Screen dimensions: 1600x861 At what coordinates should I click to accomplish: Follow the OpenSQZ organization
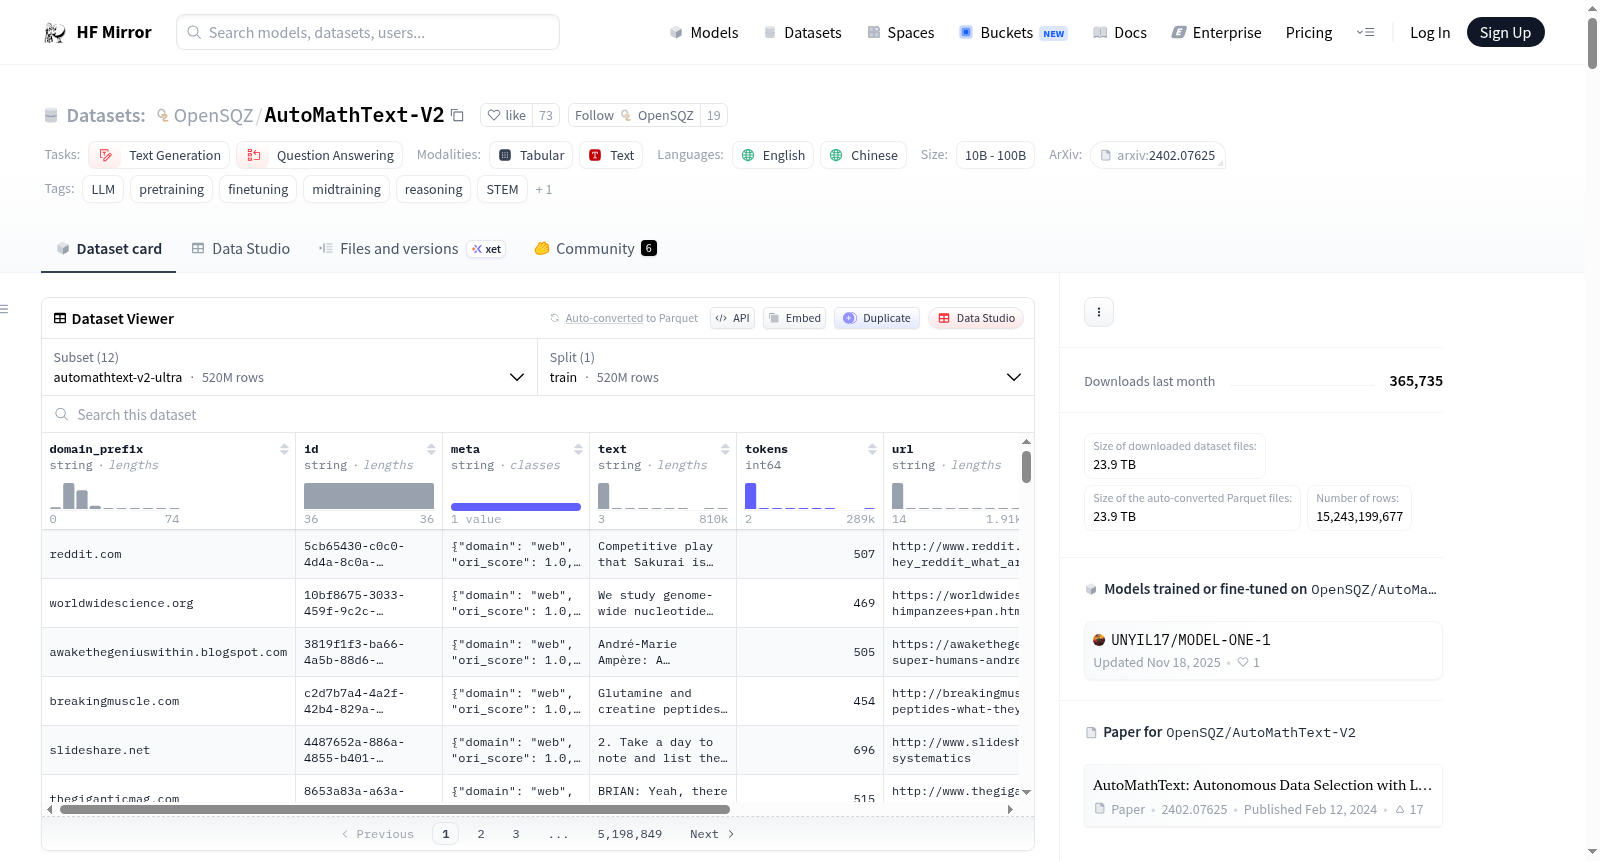click(634, 115)
